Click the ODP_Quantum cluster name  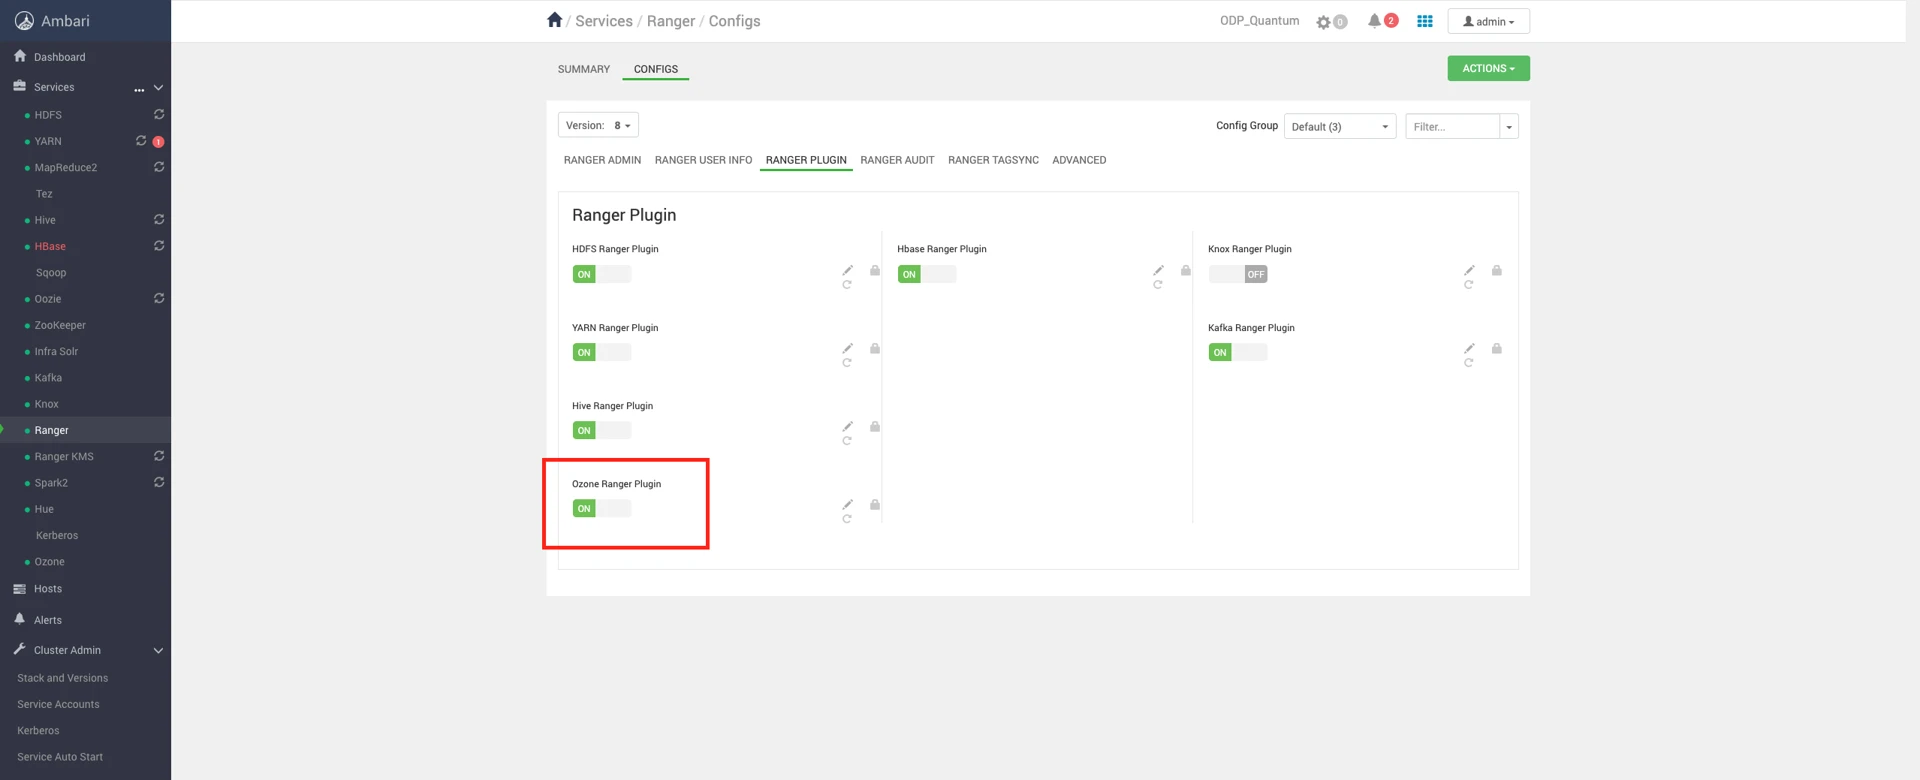(1259, 21)
